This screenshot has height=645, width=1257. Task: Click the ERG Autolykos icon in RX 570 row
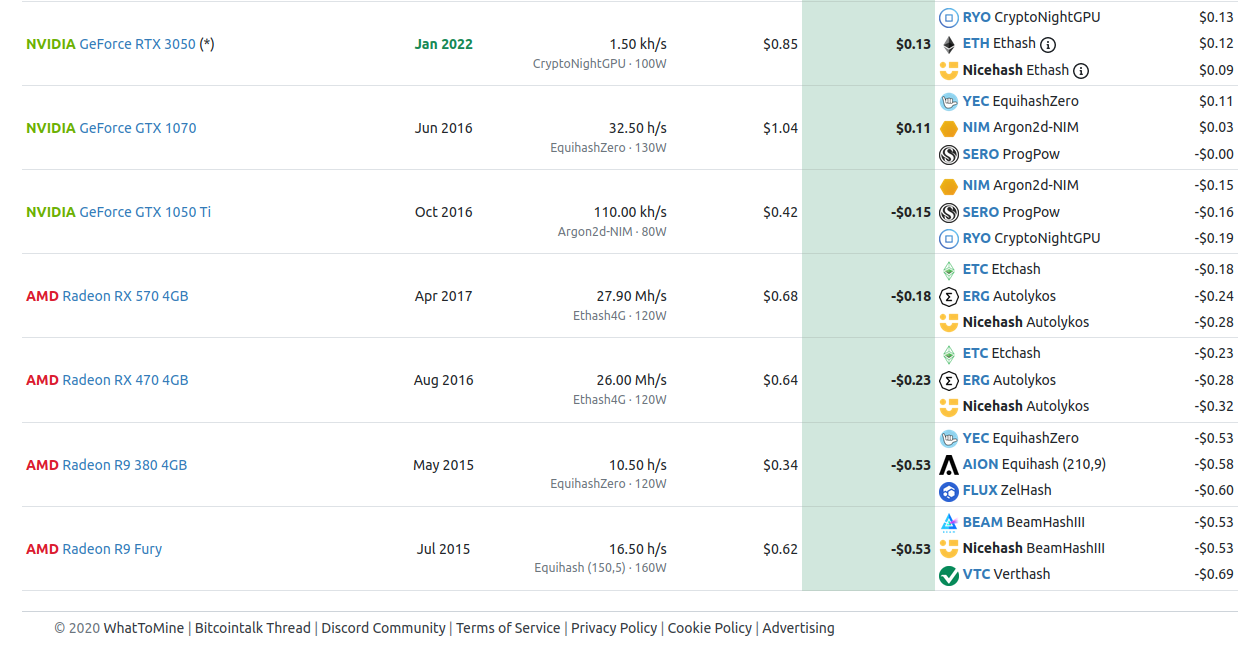click(949, 297)
